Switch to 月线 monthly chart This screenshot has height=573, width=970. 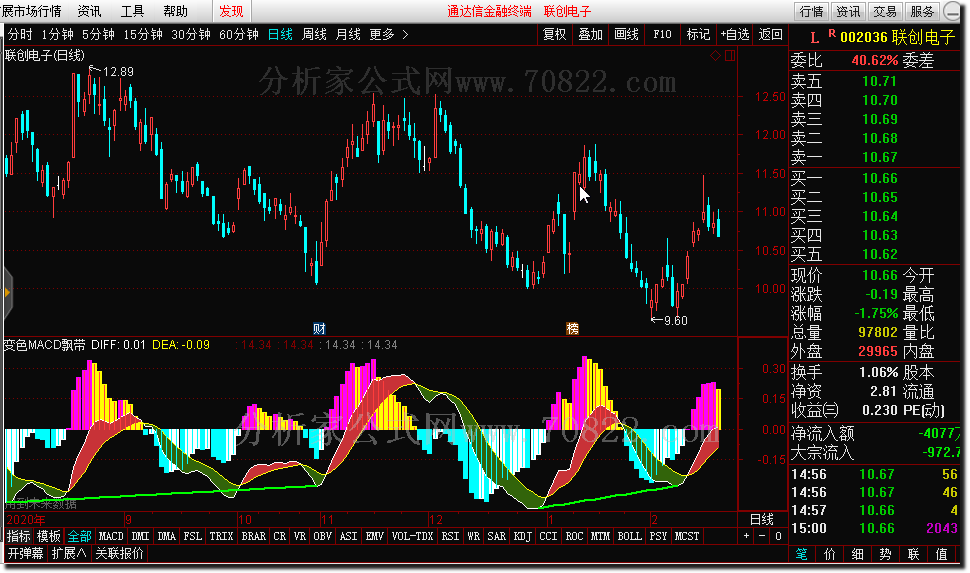click(348, 35)
